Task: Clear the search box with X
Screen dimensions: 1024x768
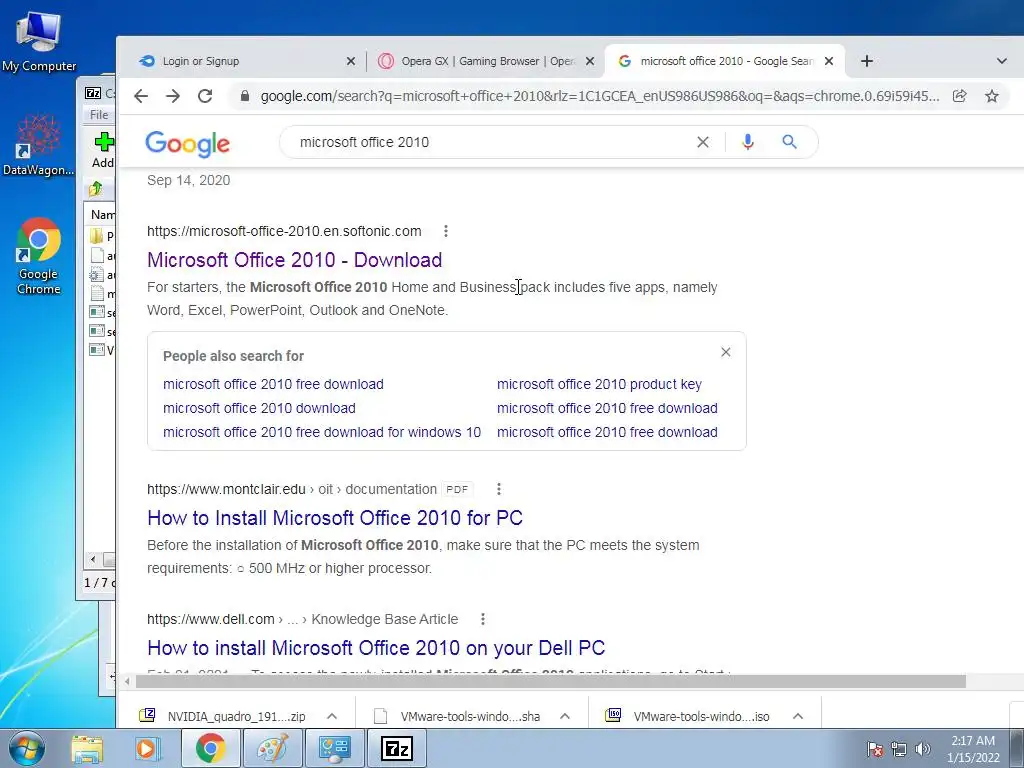Action: (703, 142)
